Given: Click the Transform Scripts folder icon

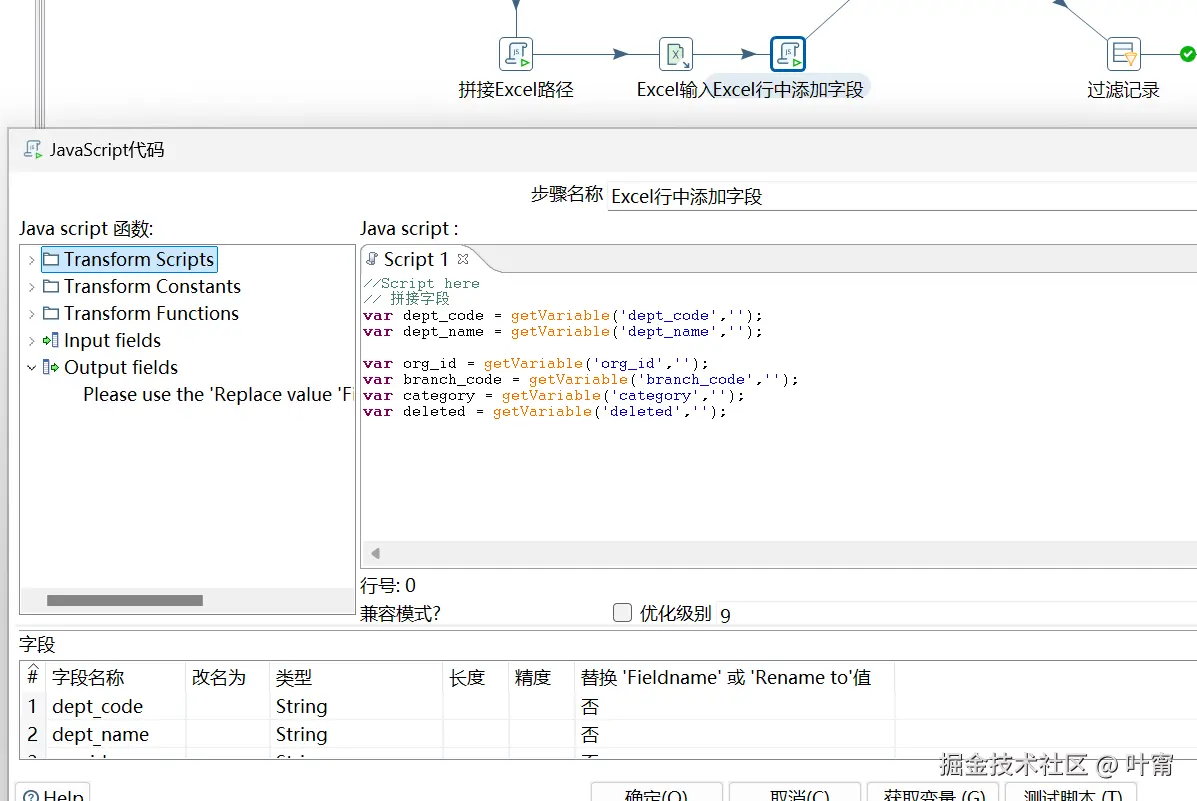Looking at the screenshot, I should click(51, 260).
